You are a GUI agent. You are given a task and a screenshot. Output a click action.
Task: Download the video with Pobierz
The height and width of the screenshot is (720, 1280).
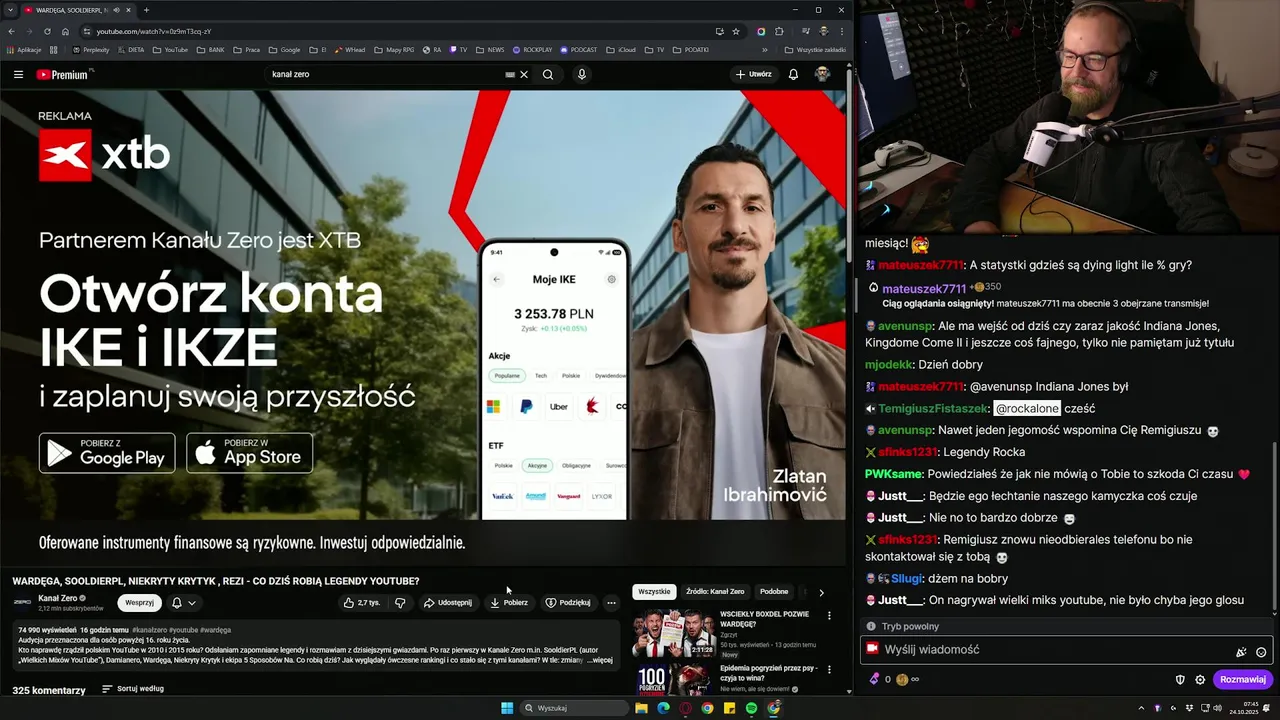click(509, 603)
